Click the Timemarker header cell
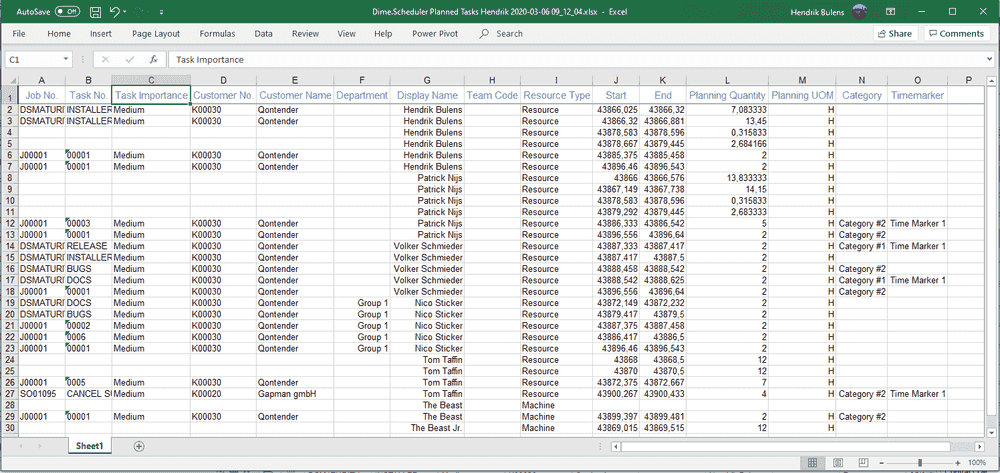Image resolution: width=1000 pixels, height=473 pixels. 917,95
